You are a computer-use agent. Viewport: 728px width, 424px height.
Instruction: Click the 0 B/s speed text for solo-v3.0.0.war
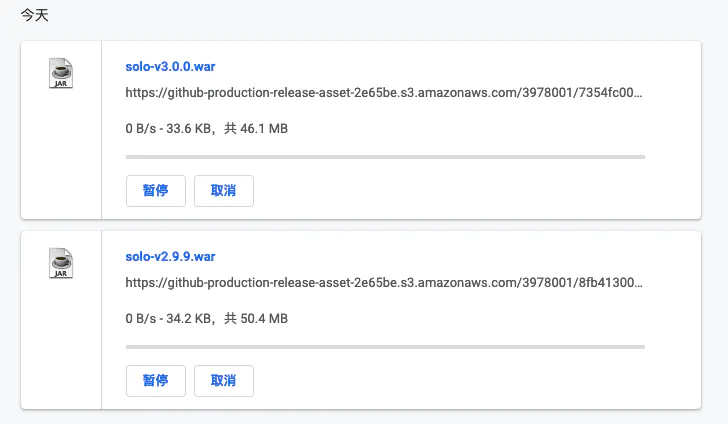[142, 129]
